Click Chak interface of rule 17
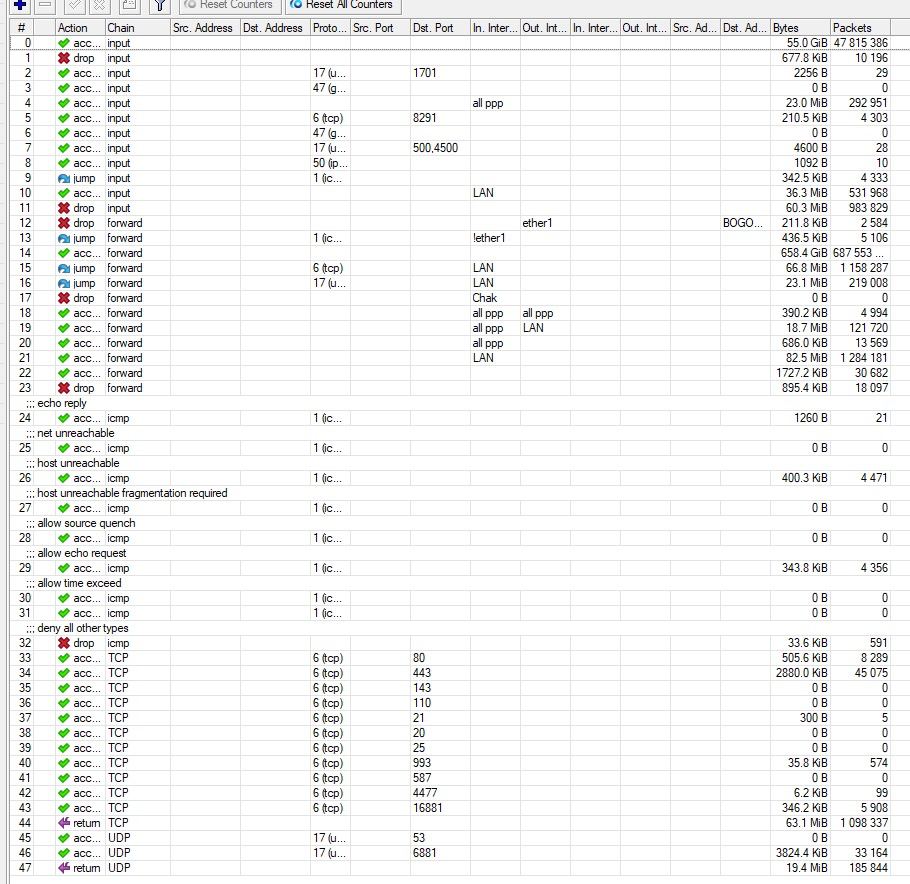910x884 pixels. (x=485, y=298)
